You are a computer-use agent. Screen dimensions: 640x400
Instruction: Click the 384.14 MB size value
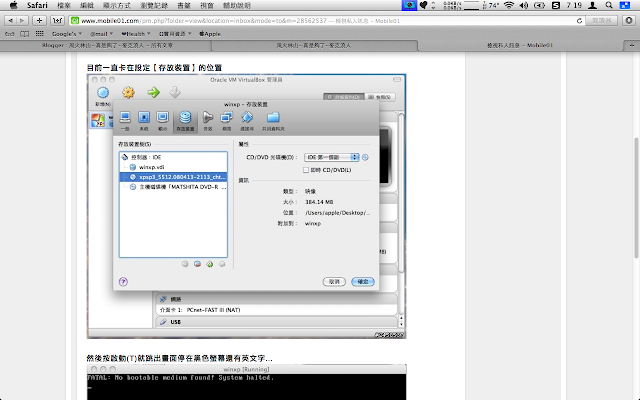319,202
